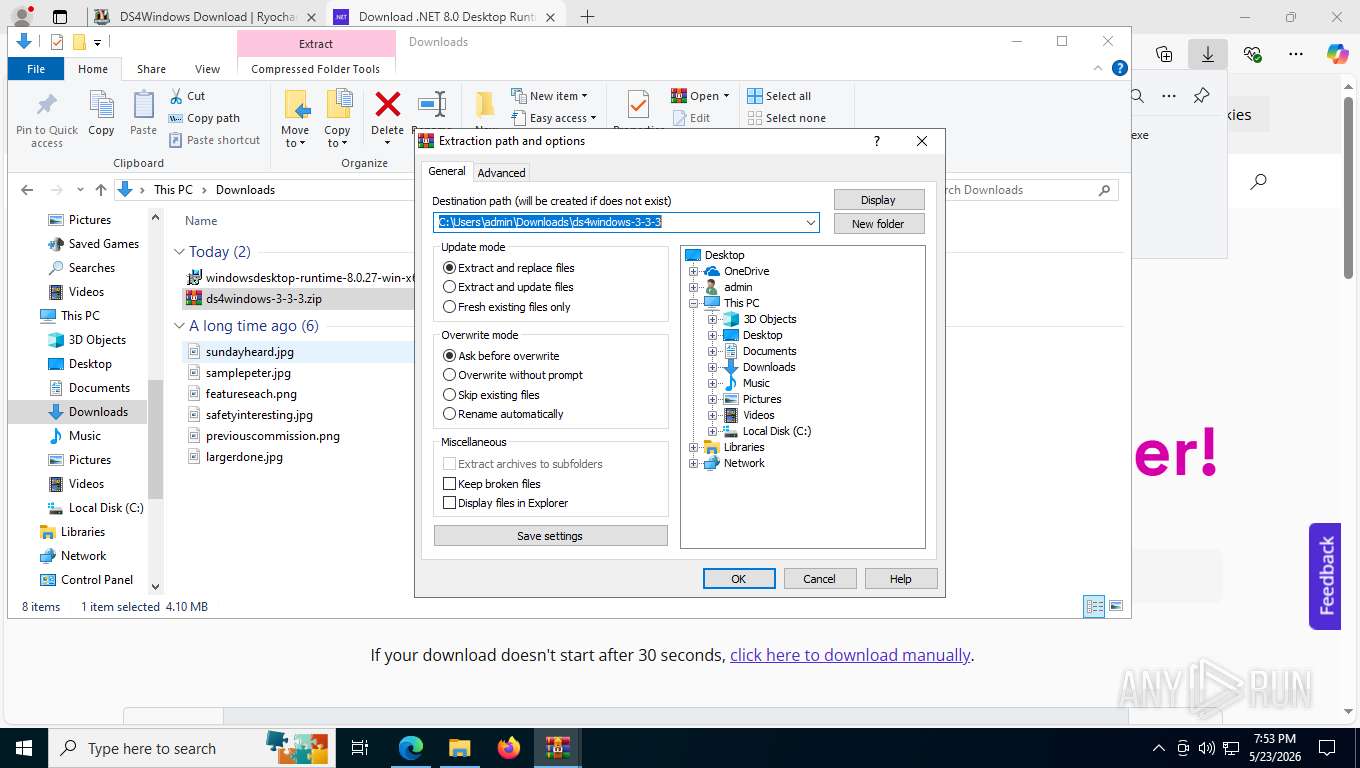The height and width of the screenshot is (768, 1360).
Task: Open Explorer help question mark icon
Action: (1121, 69)
